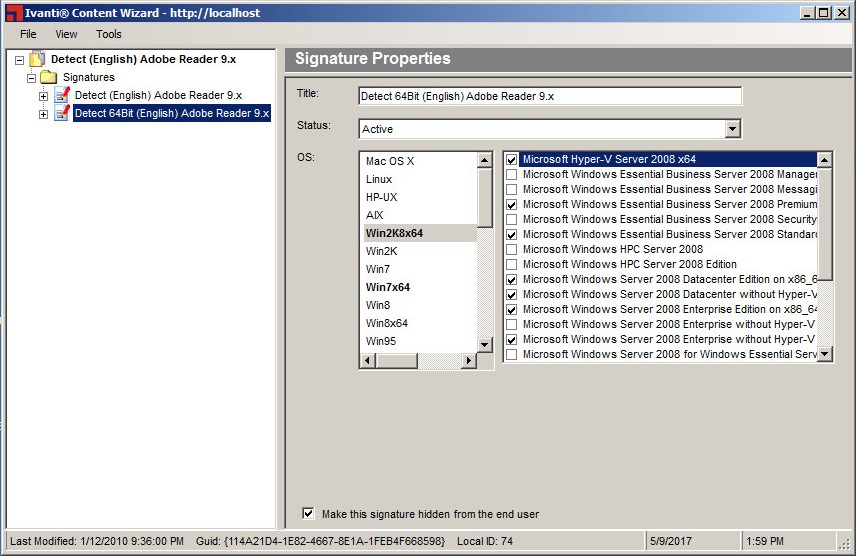Close the Content Wizard window
This screenshot has height=556, width=856.
(x=841, y=13)
